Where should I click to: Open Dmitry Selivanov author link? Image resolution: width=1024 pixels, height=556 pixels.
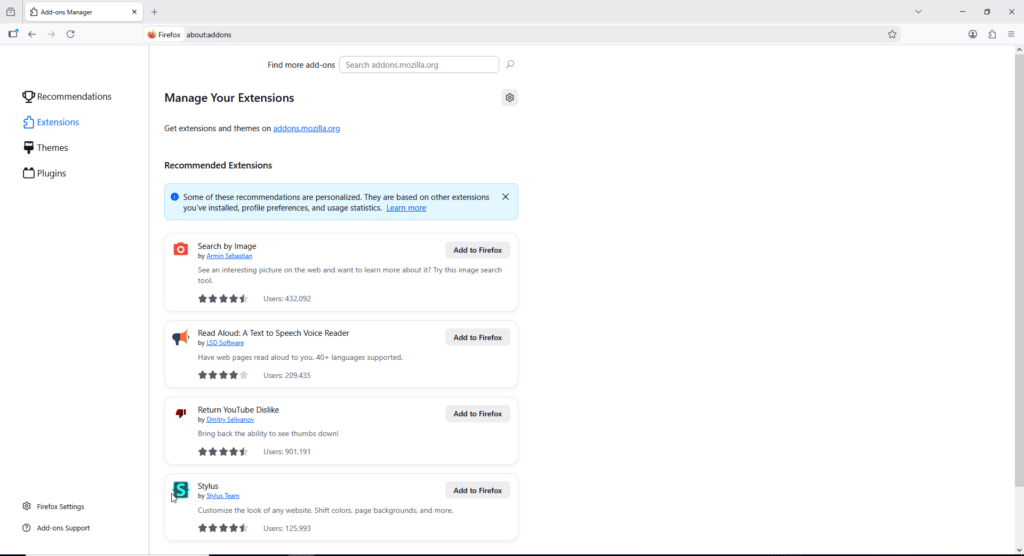tap(230, 419)
